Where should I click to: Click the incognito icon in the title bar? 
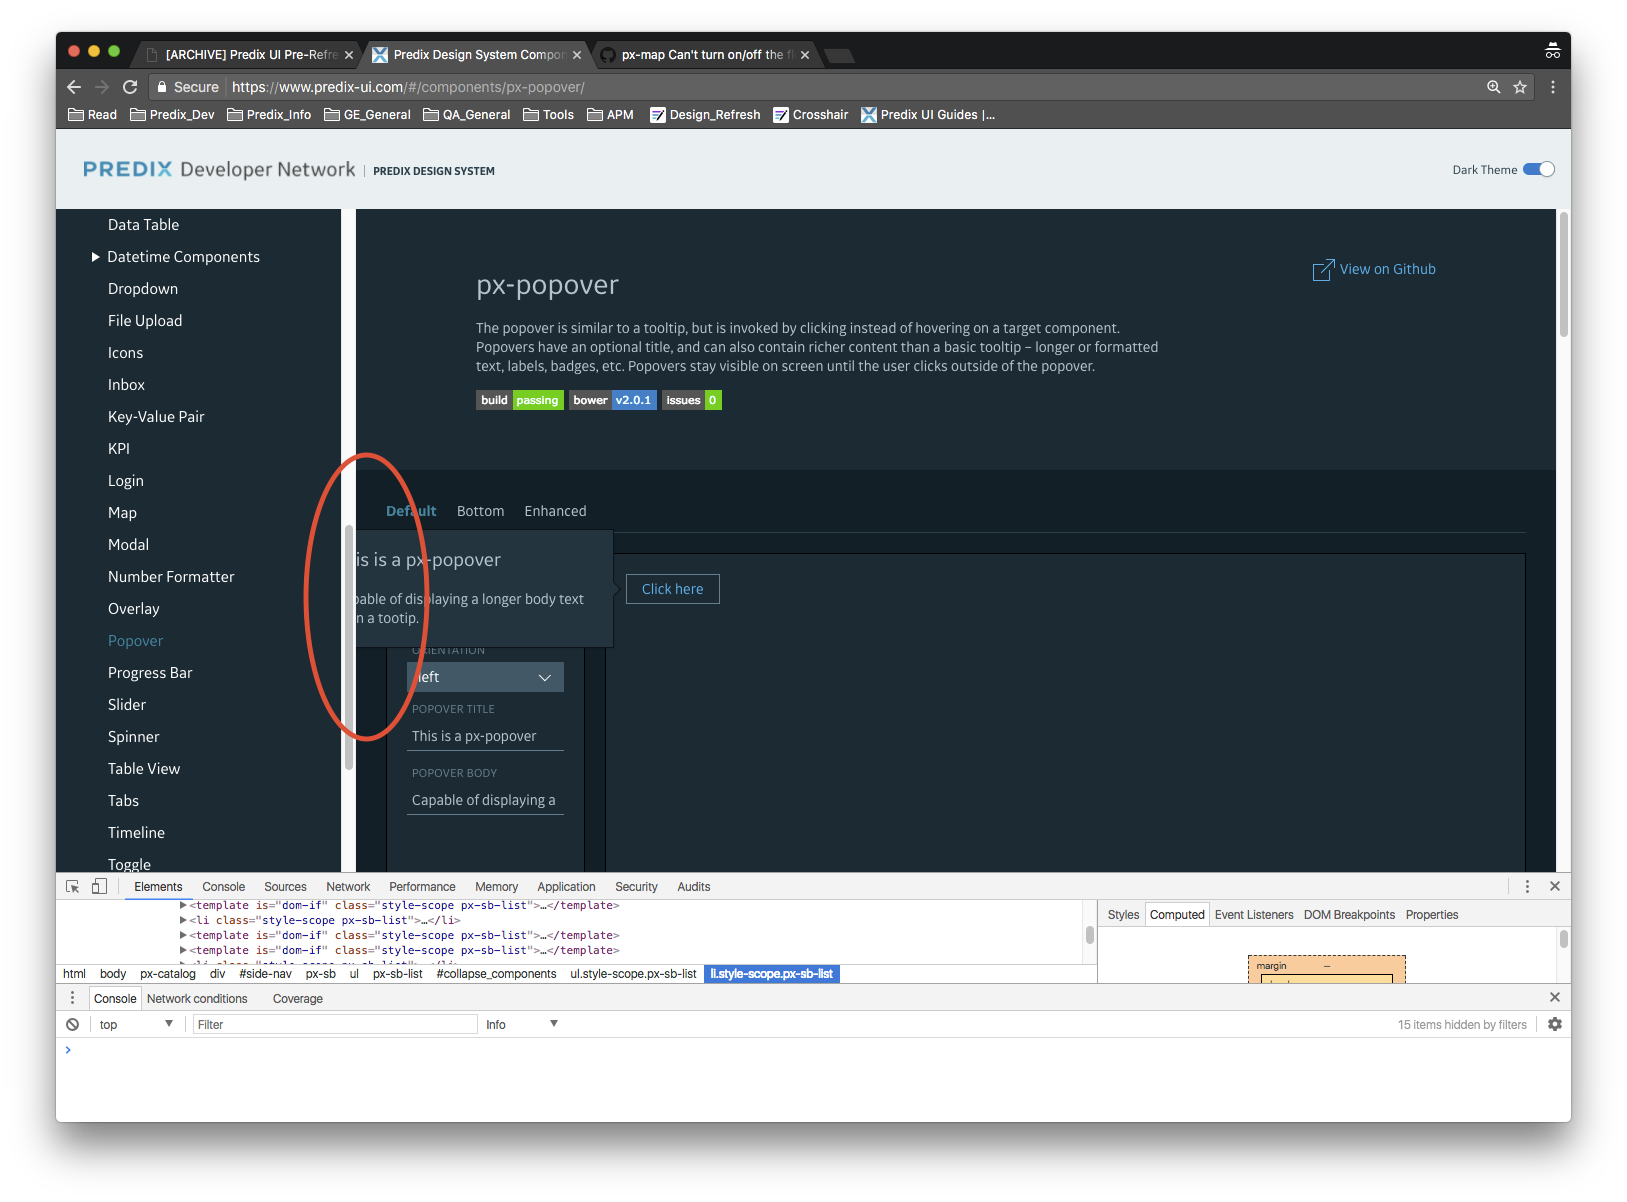(1553, 50)
